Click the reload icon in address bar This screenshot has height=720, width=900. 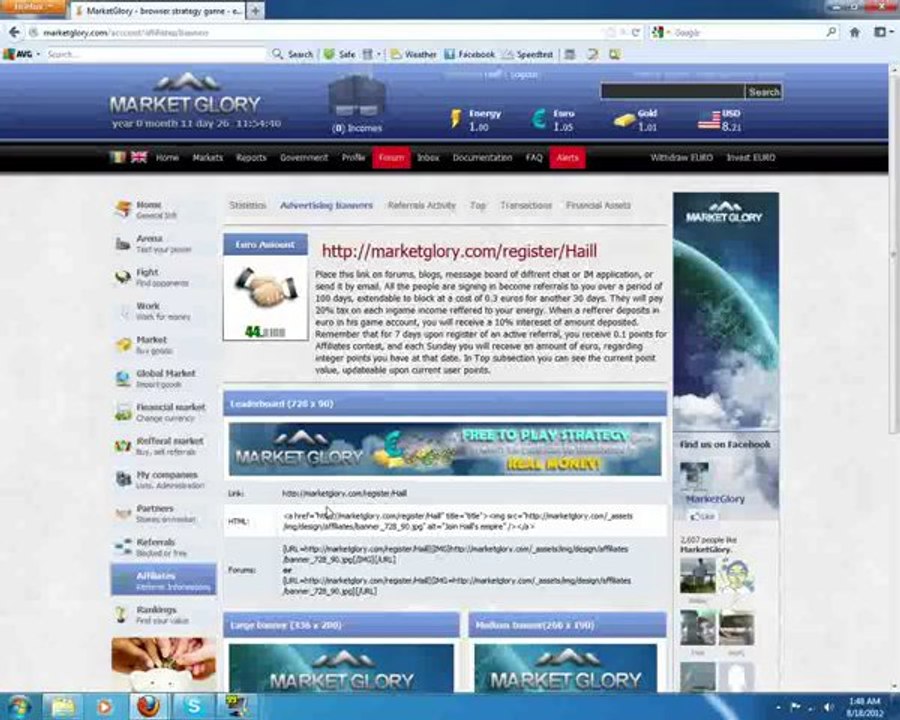click(635, 33)
